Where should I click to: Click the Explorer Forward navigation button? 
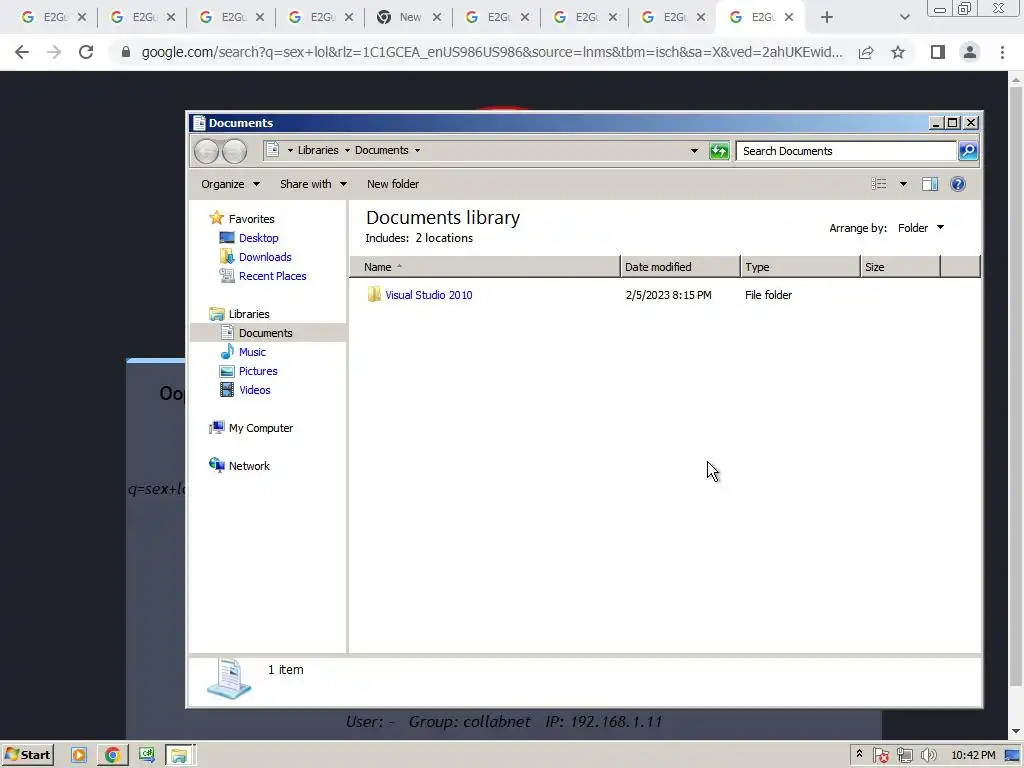tap(234, 152)
